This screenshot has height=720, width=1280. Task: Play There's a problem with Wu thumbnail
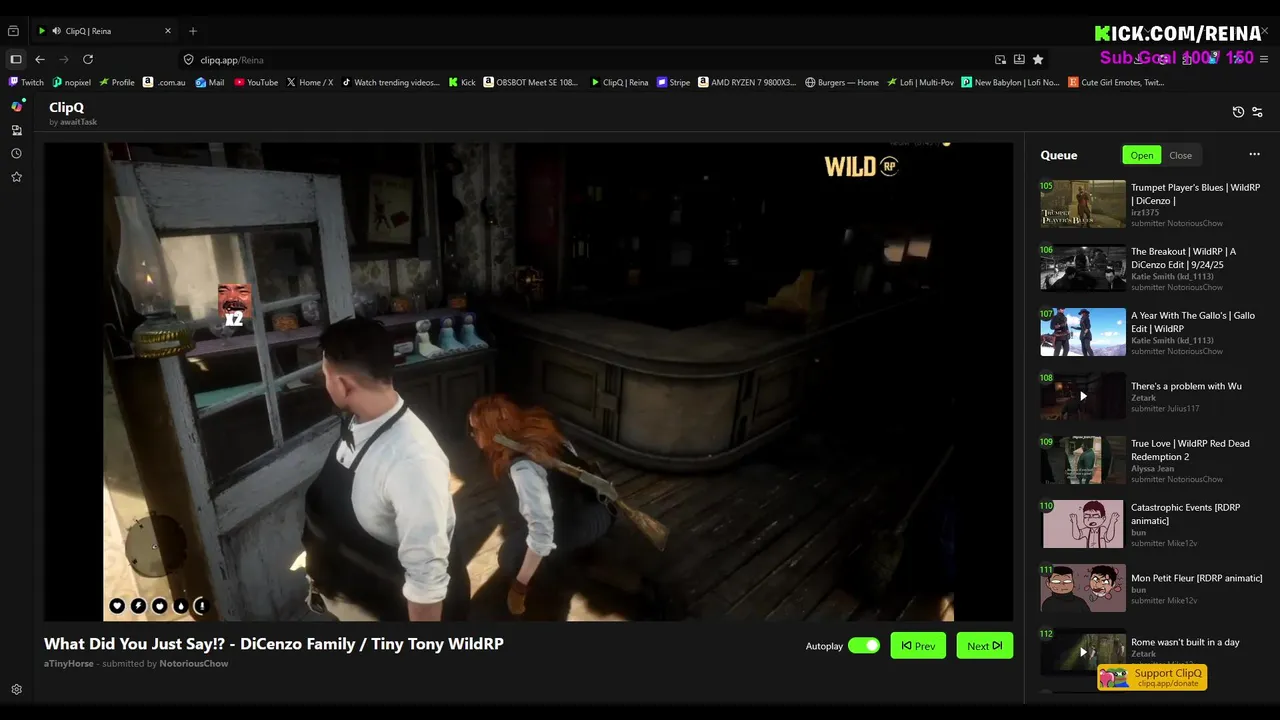point(1083,396)
